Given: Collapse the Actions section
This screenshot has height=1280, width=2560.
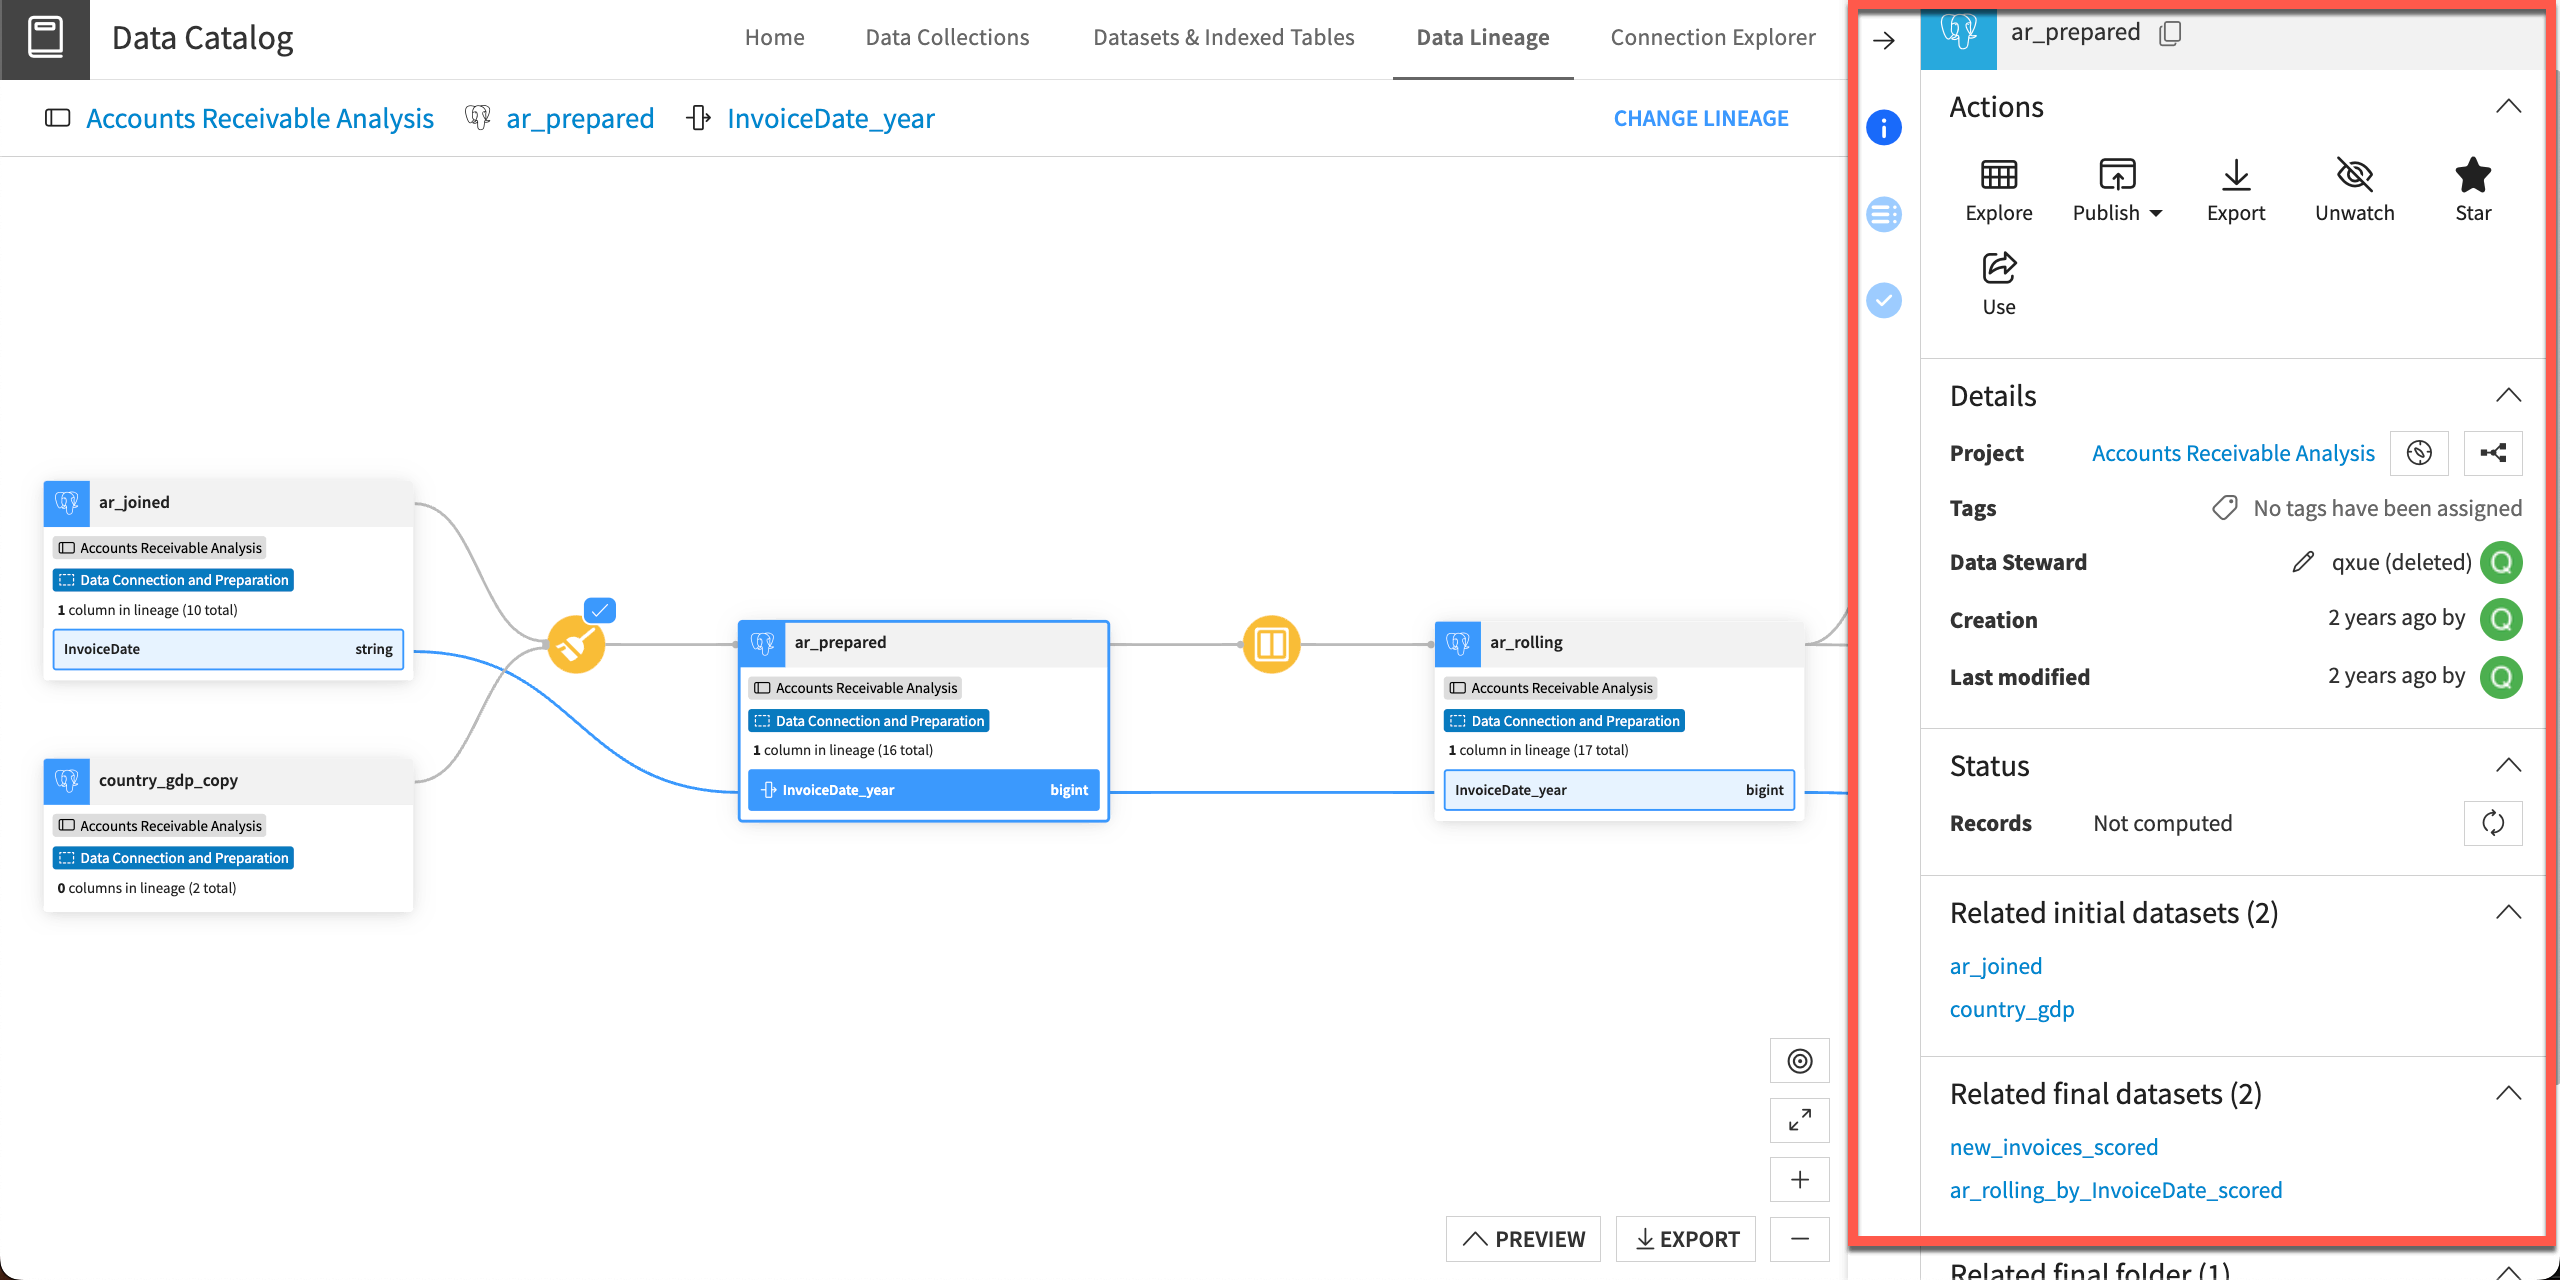Looking at the screenshot, I should (2508, 106).
